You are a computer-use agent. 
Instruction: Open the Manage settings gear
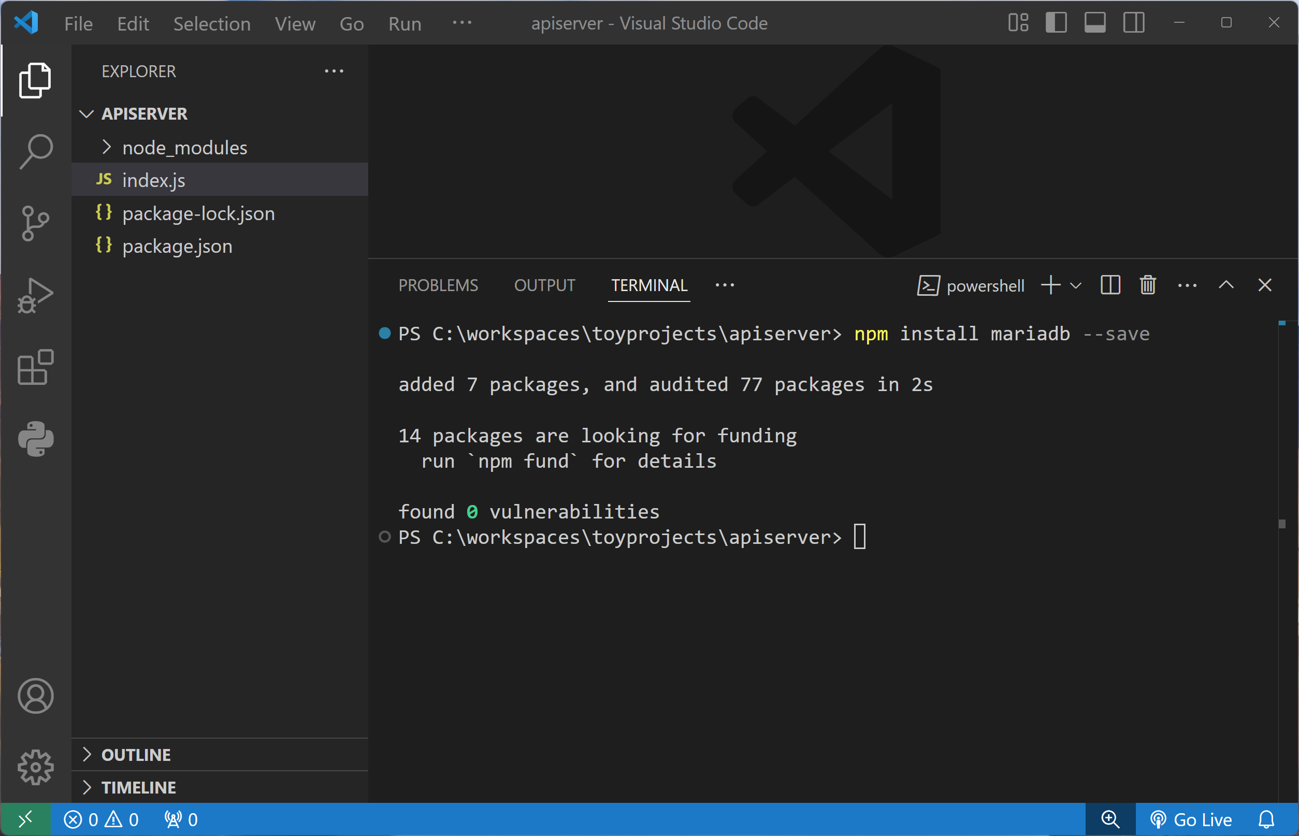(x=35, y=767)
